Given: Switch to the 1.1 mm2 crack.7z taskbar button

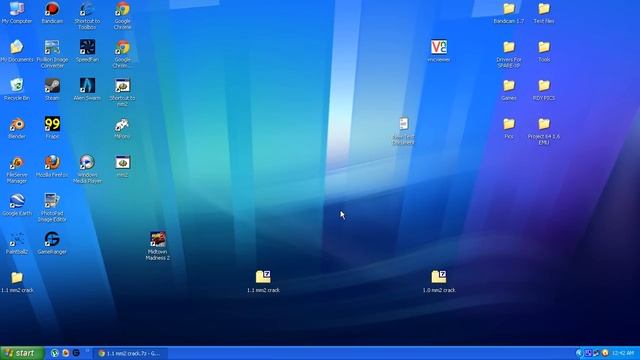Looking at the screenshot, I should tap(131, 353).
